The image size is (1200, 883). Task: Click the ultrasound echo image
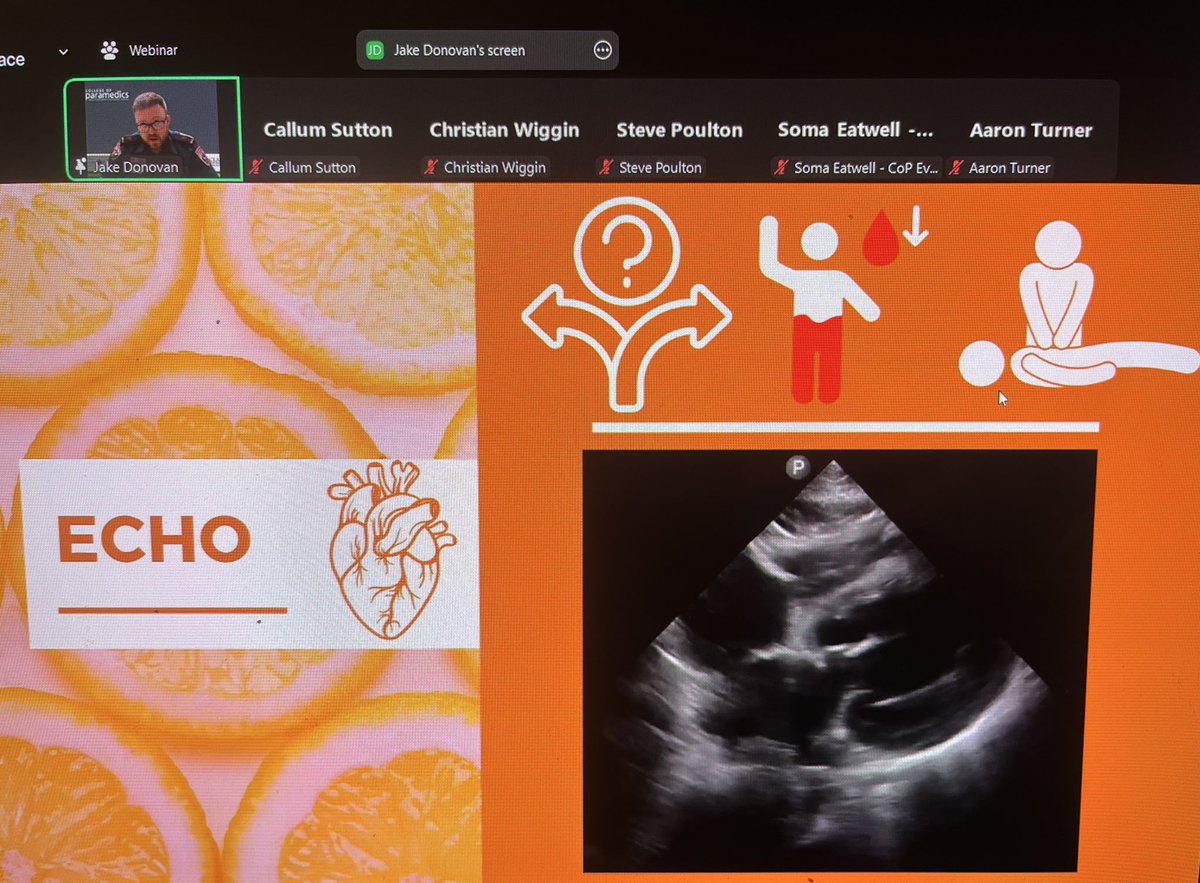point(838,660)
